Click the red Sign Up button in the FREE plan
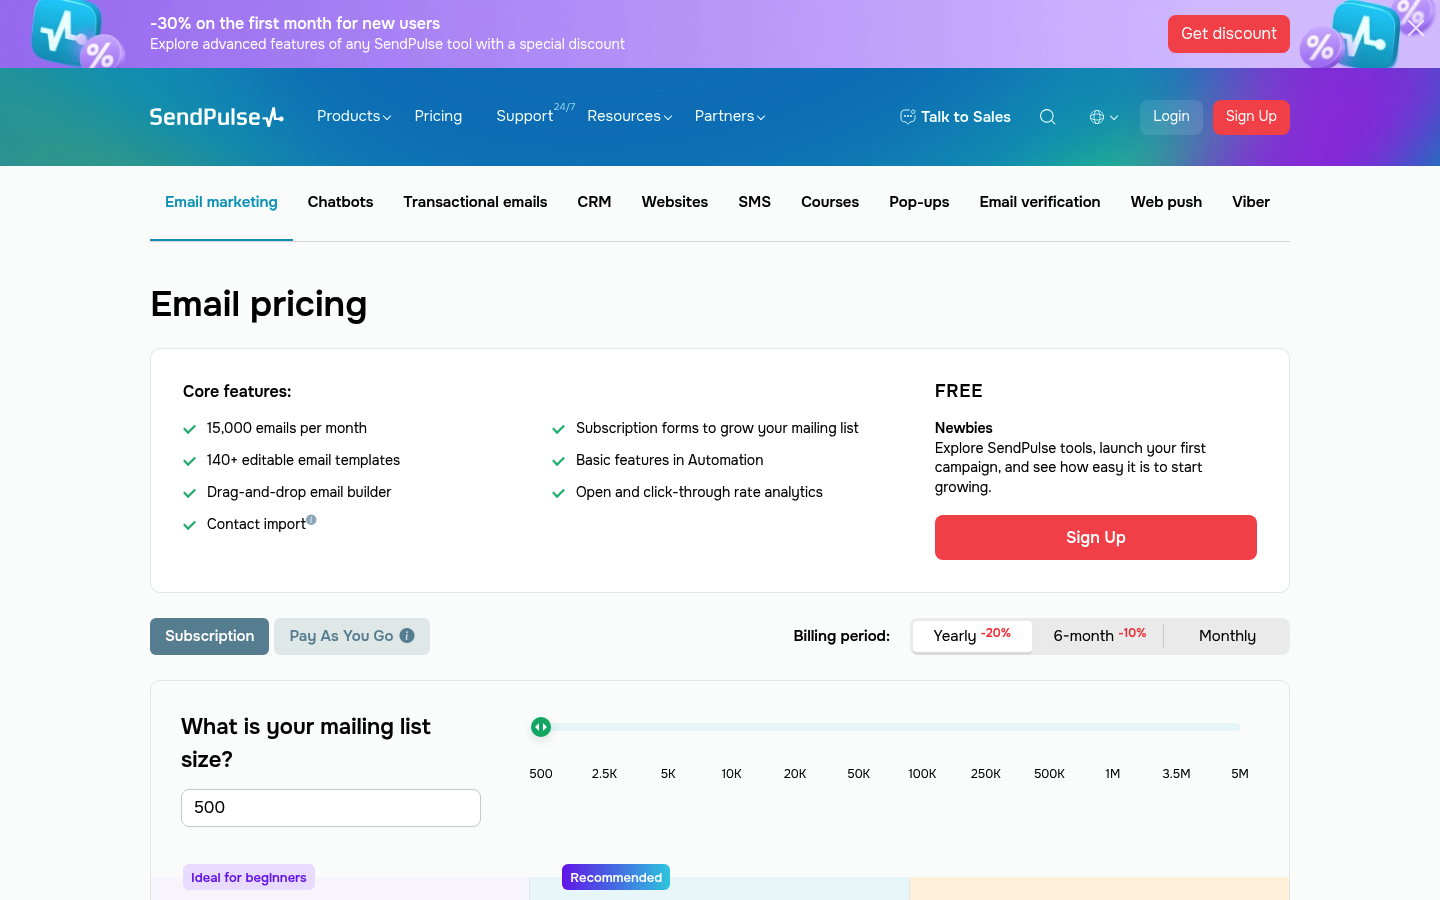Image resolution: width=1440 pixels, height=900 pixels. [1096, 537]
